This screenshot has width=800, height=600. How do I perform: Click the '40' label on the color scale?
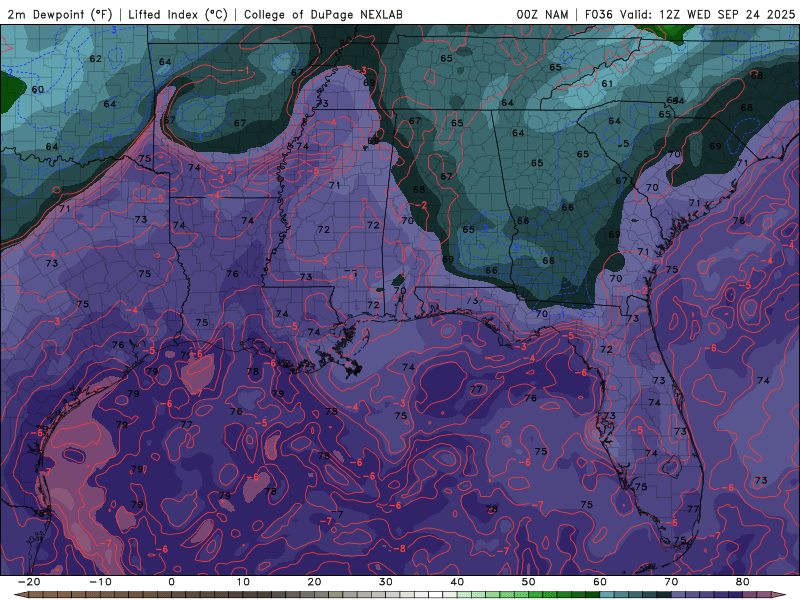coord(457,582)
